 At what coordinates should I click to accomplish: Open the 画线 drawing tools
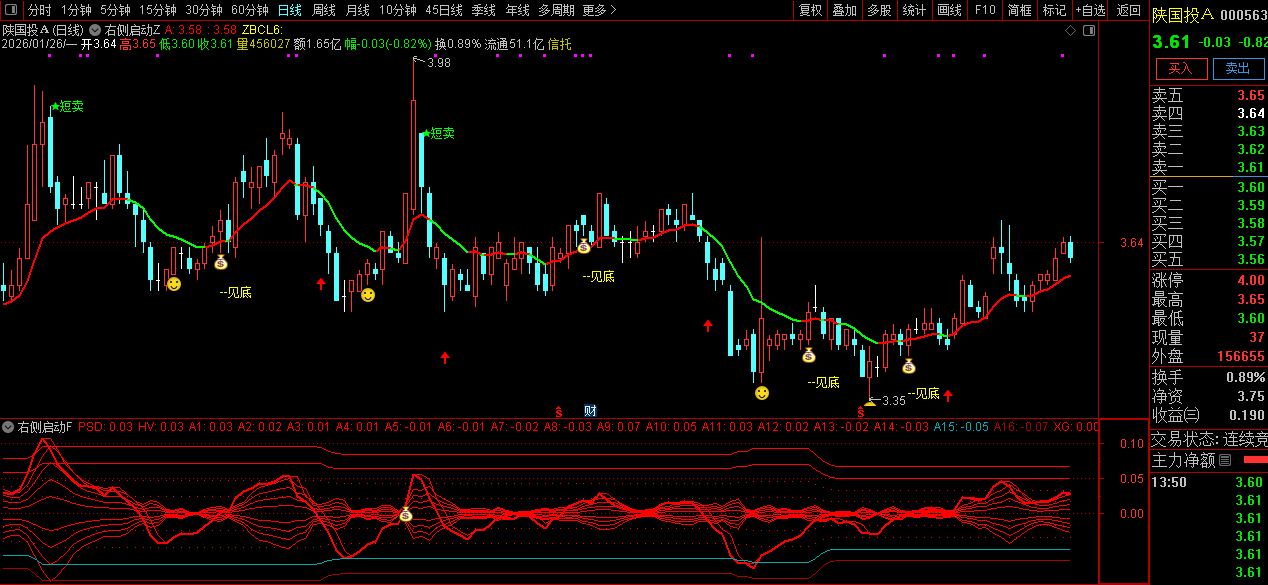pos(949,10)
